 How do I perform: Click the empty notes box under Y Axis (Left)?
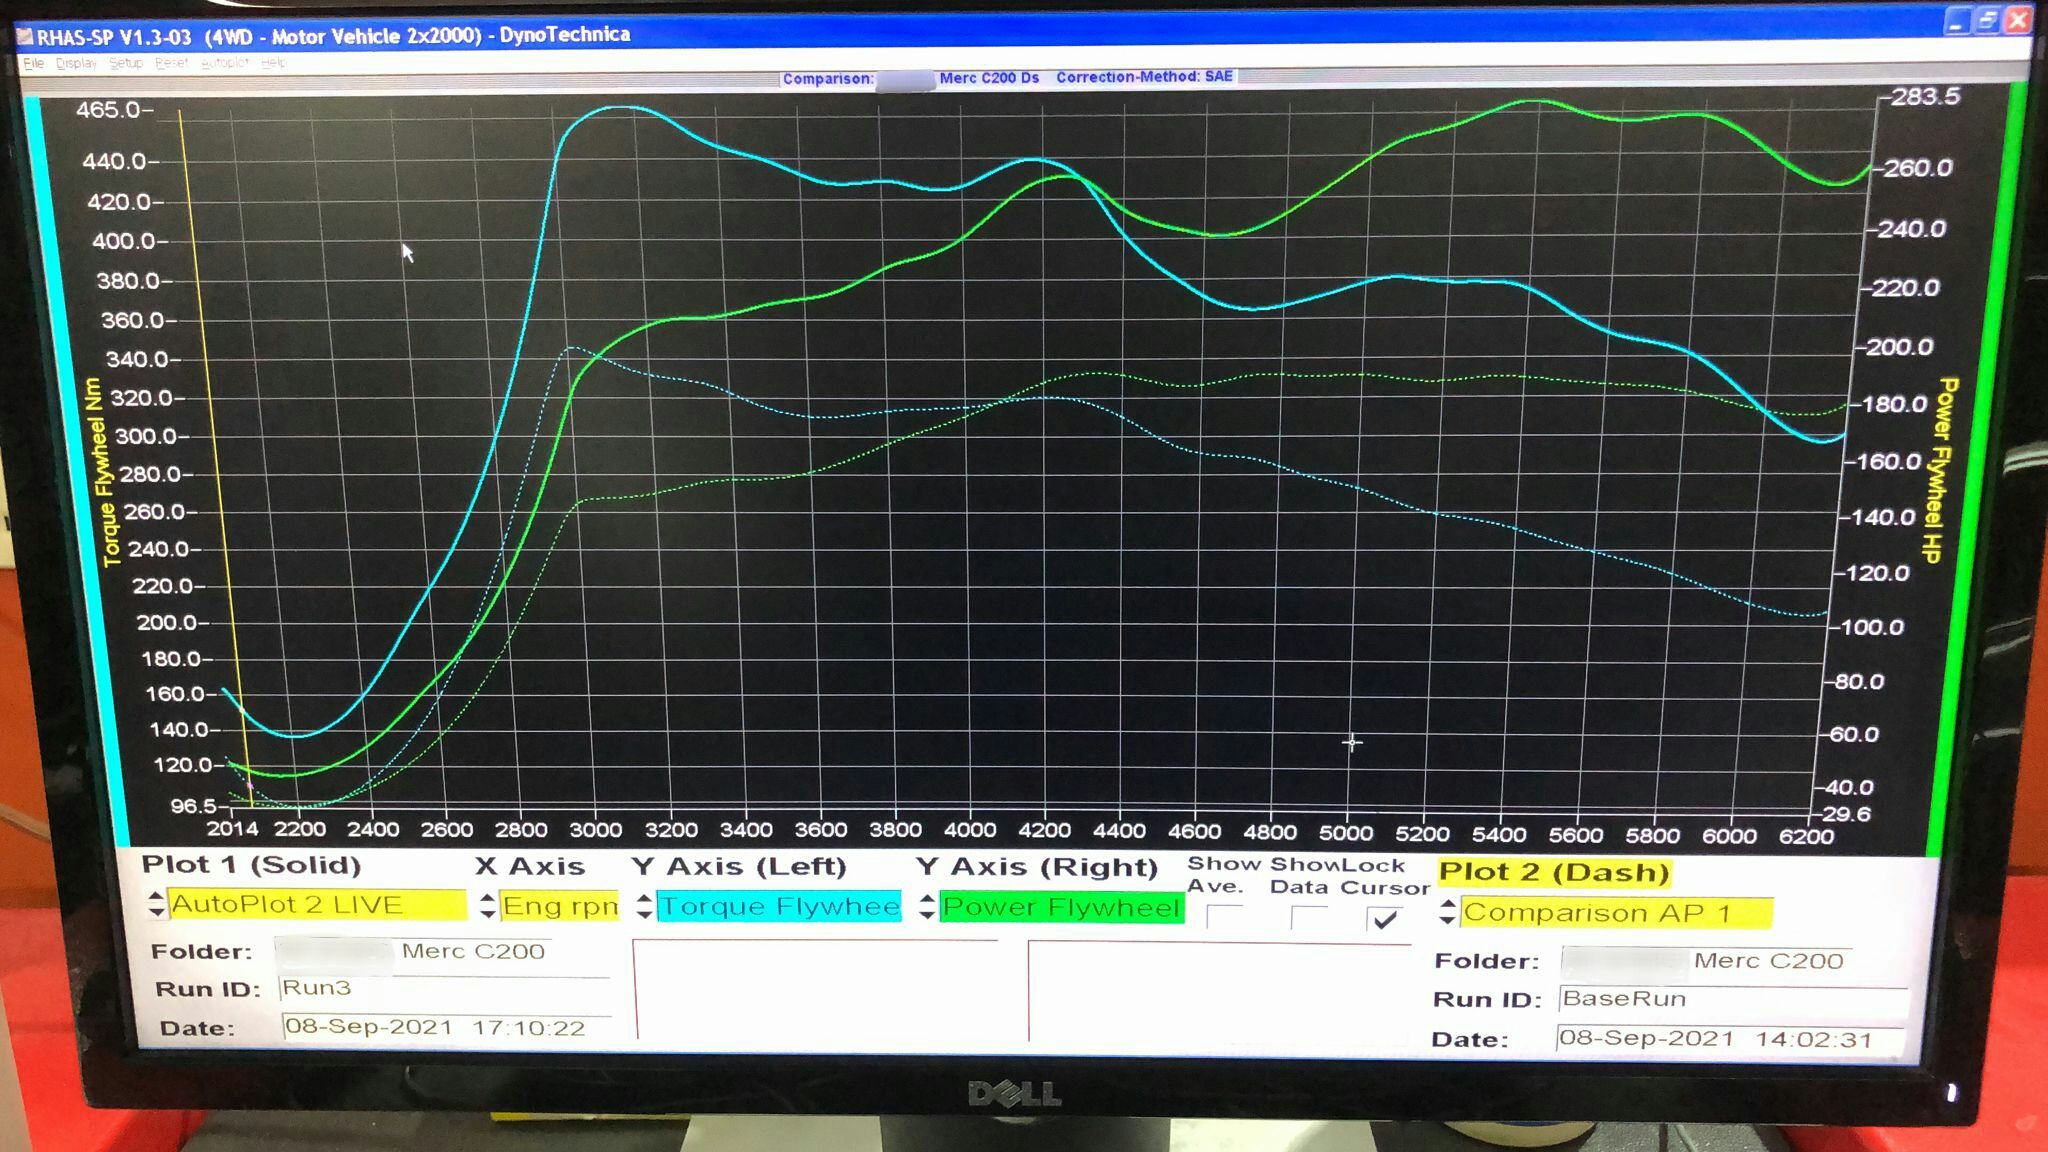(815, 989)
